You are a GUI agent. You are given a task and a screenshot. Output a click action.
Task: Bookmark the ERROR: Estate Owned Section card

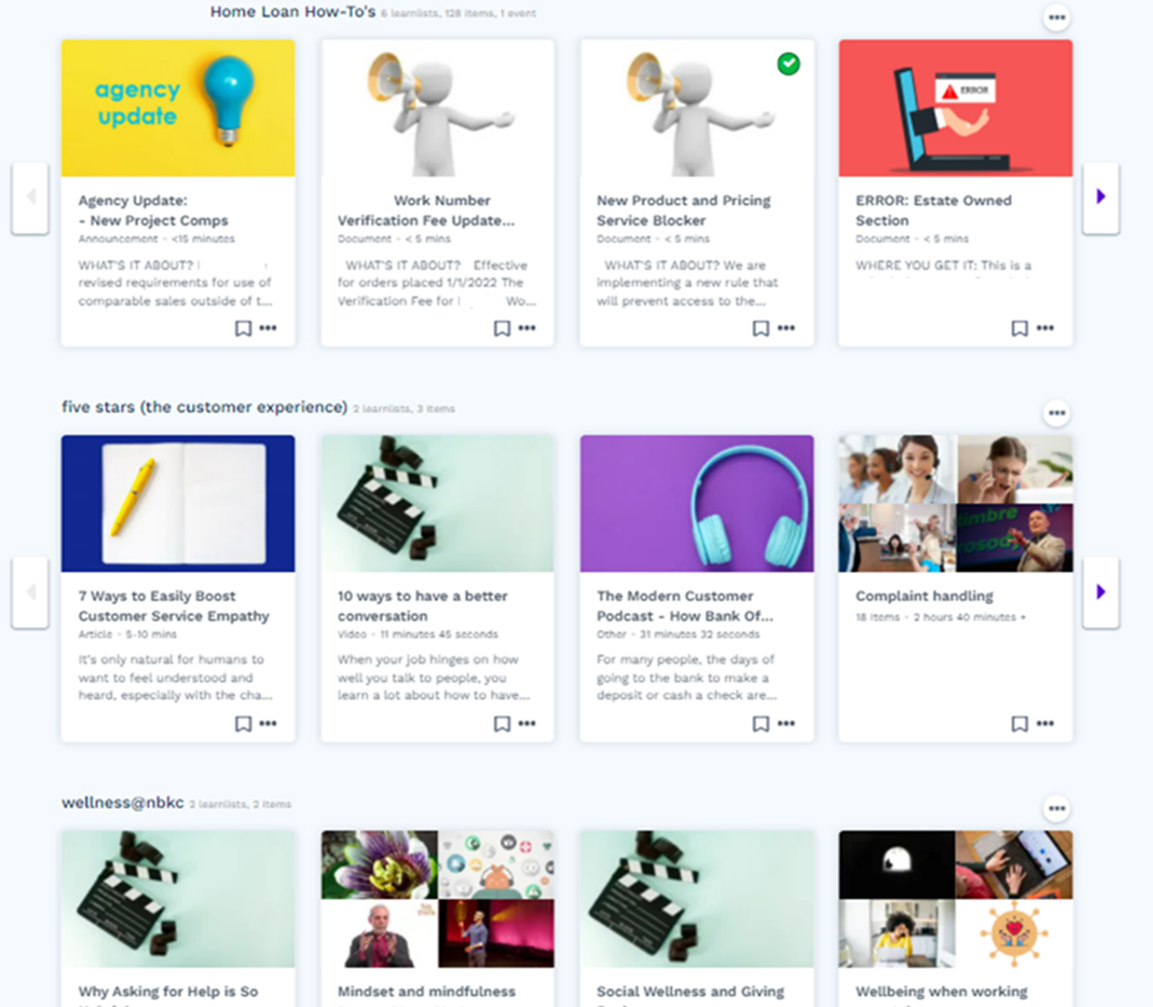pos(1020,328)
